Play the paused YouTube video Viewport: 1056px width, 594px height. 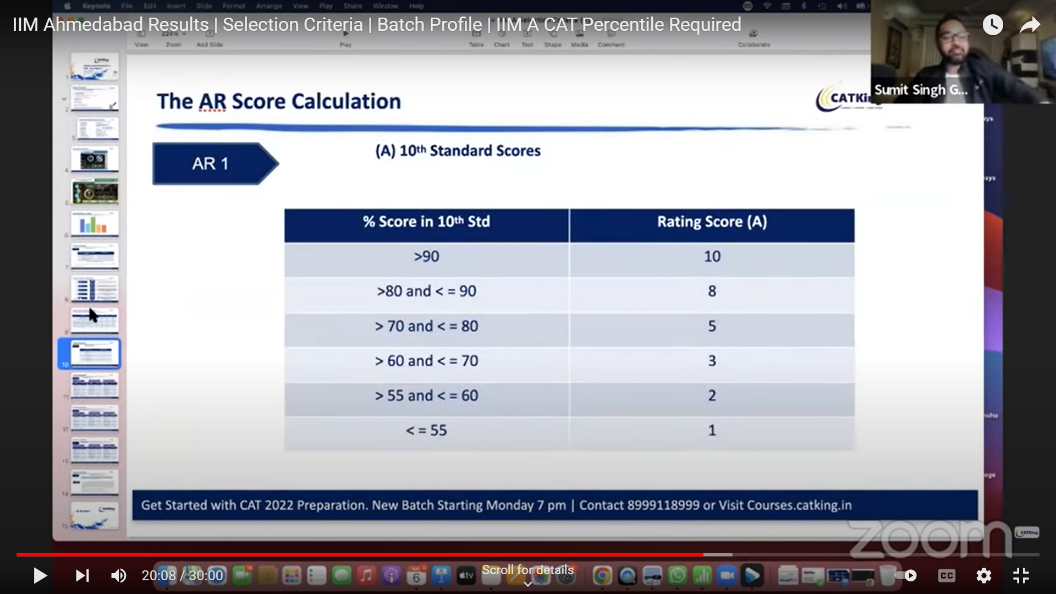40,575
